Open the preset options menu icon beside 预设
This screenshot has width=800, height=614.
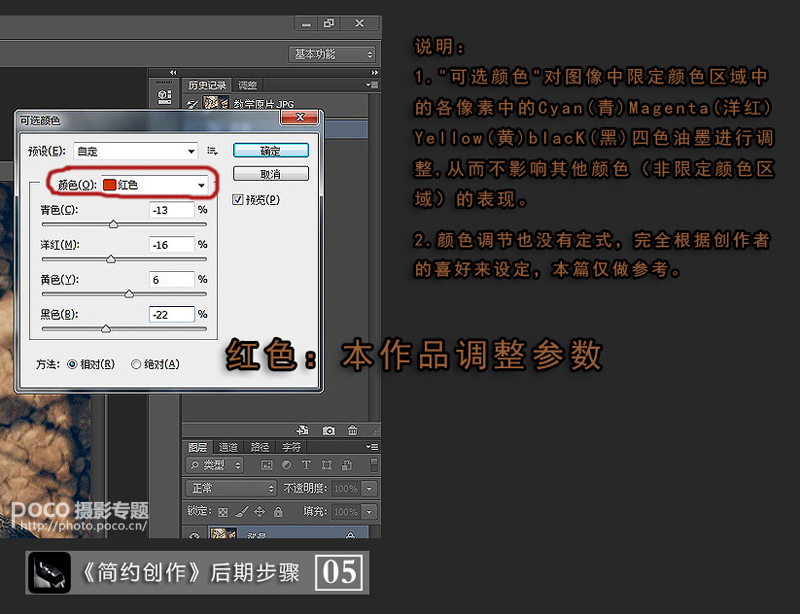pyautogui.click(x=212, y=151)
